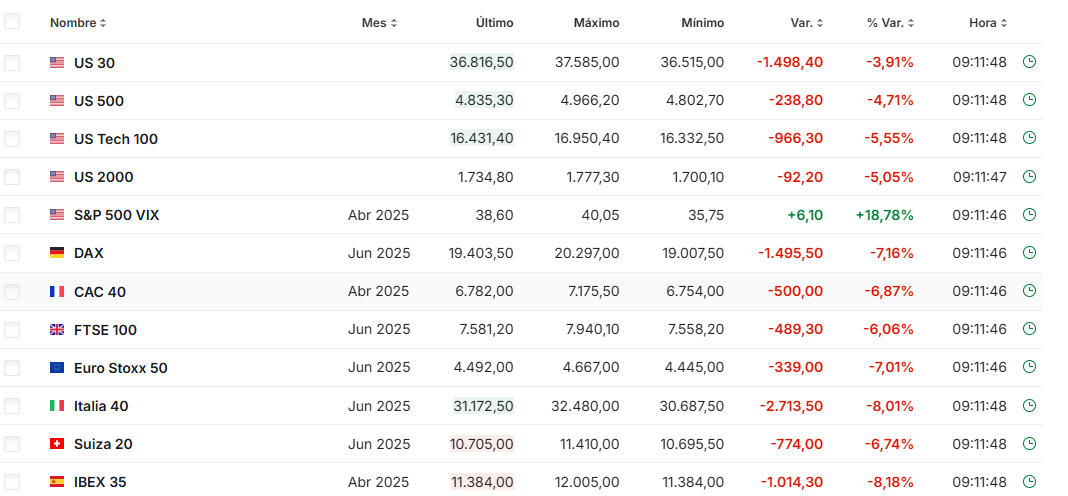Click the Swiss flag icon beside Suiza 20
The image size is (1068, 496).
pyautogui.click(x=57, y=444)
